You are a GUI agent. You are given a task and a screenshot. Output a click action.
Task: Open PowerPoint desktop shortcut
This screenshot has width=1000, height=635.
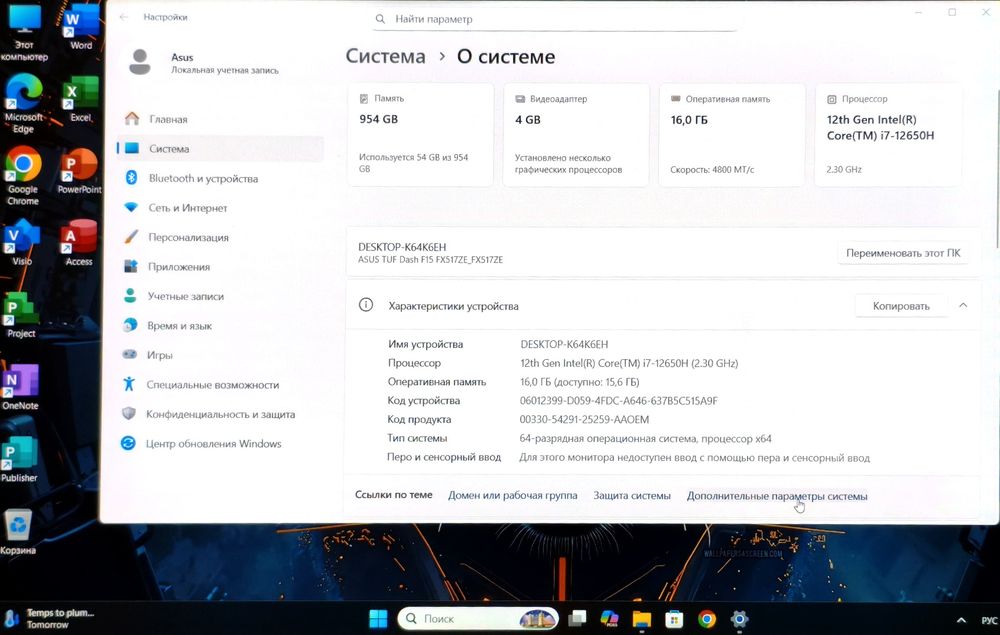(x=79, y=171)
